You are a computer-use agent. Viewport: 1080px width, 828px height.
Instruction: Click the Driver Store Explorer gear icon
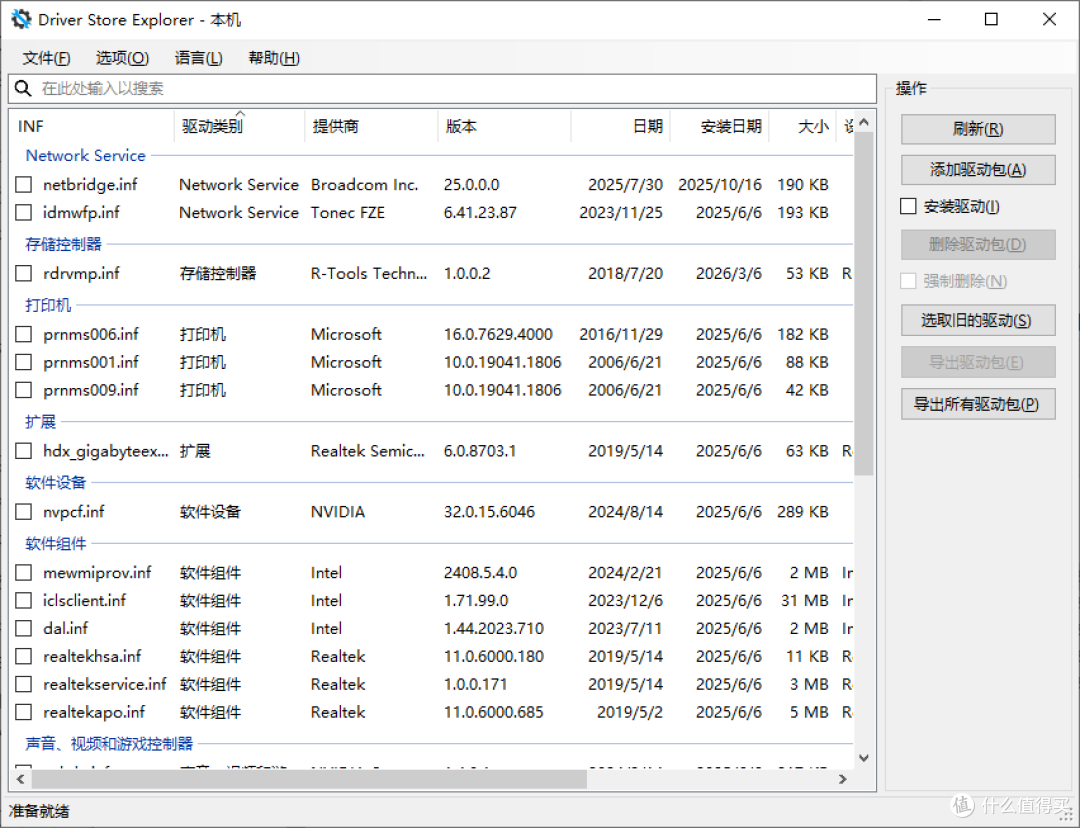[x=21, y=19]
